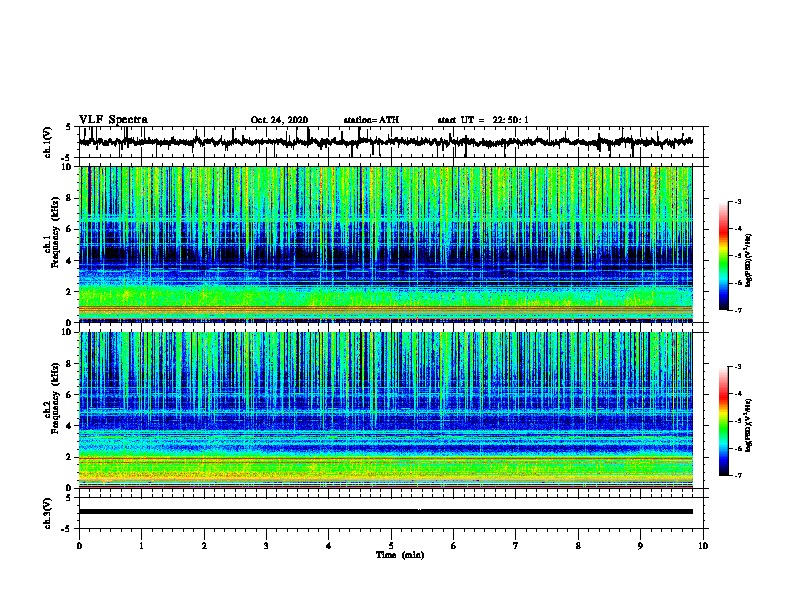Click the time axis tick label "7"
This screenshot has width=792, height=612.
[516, 545]
